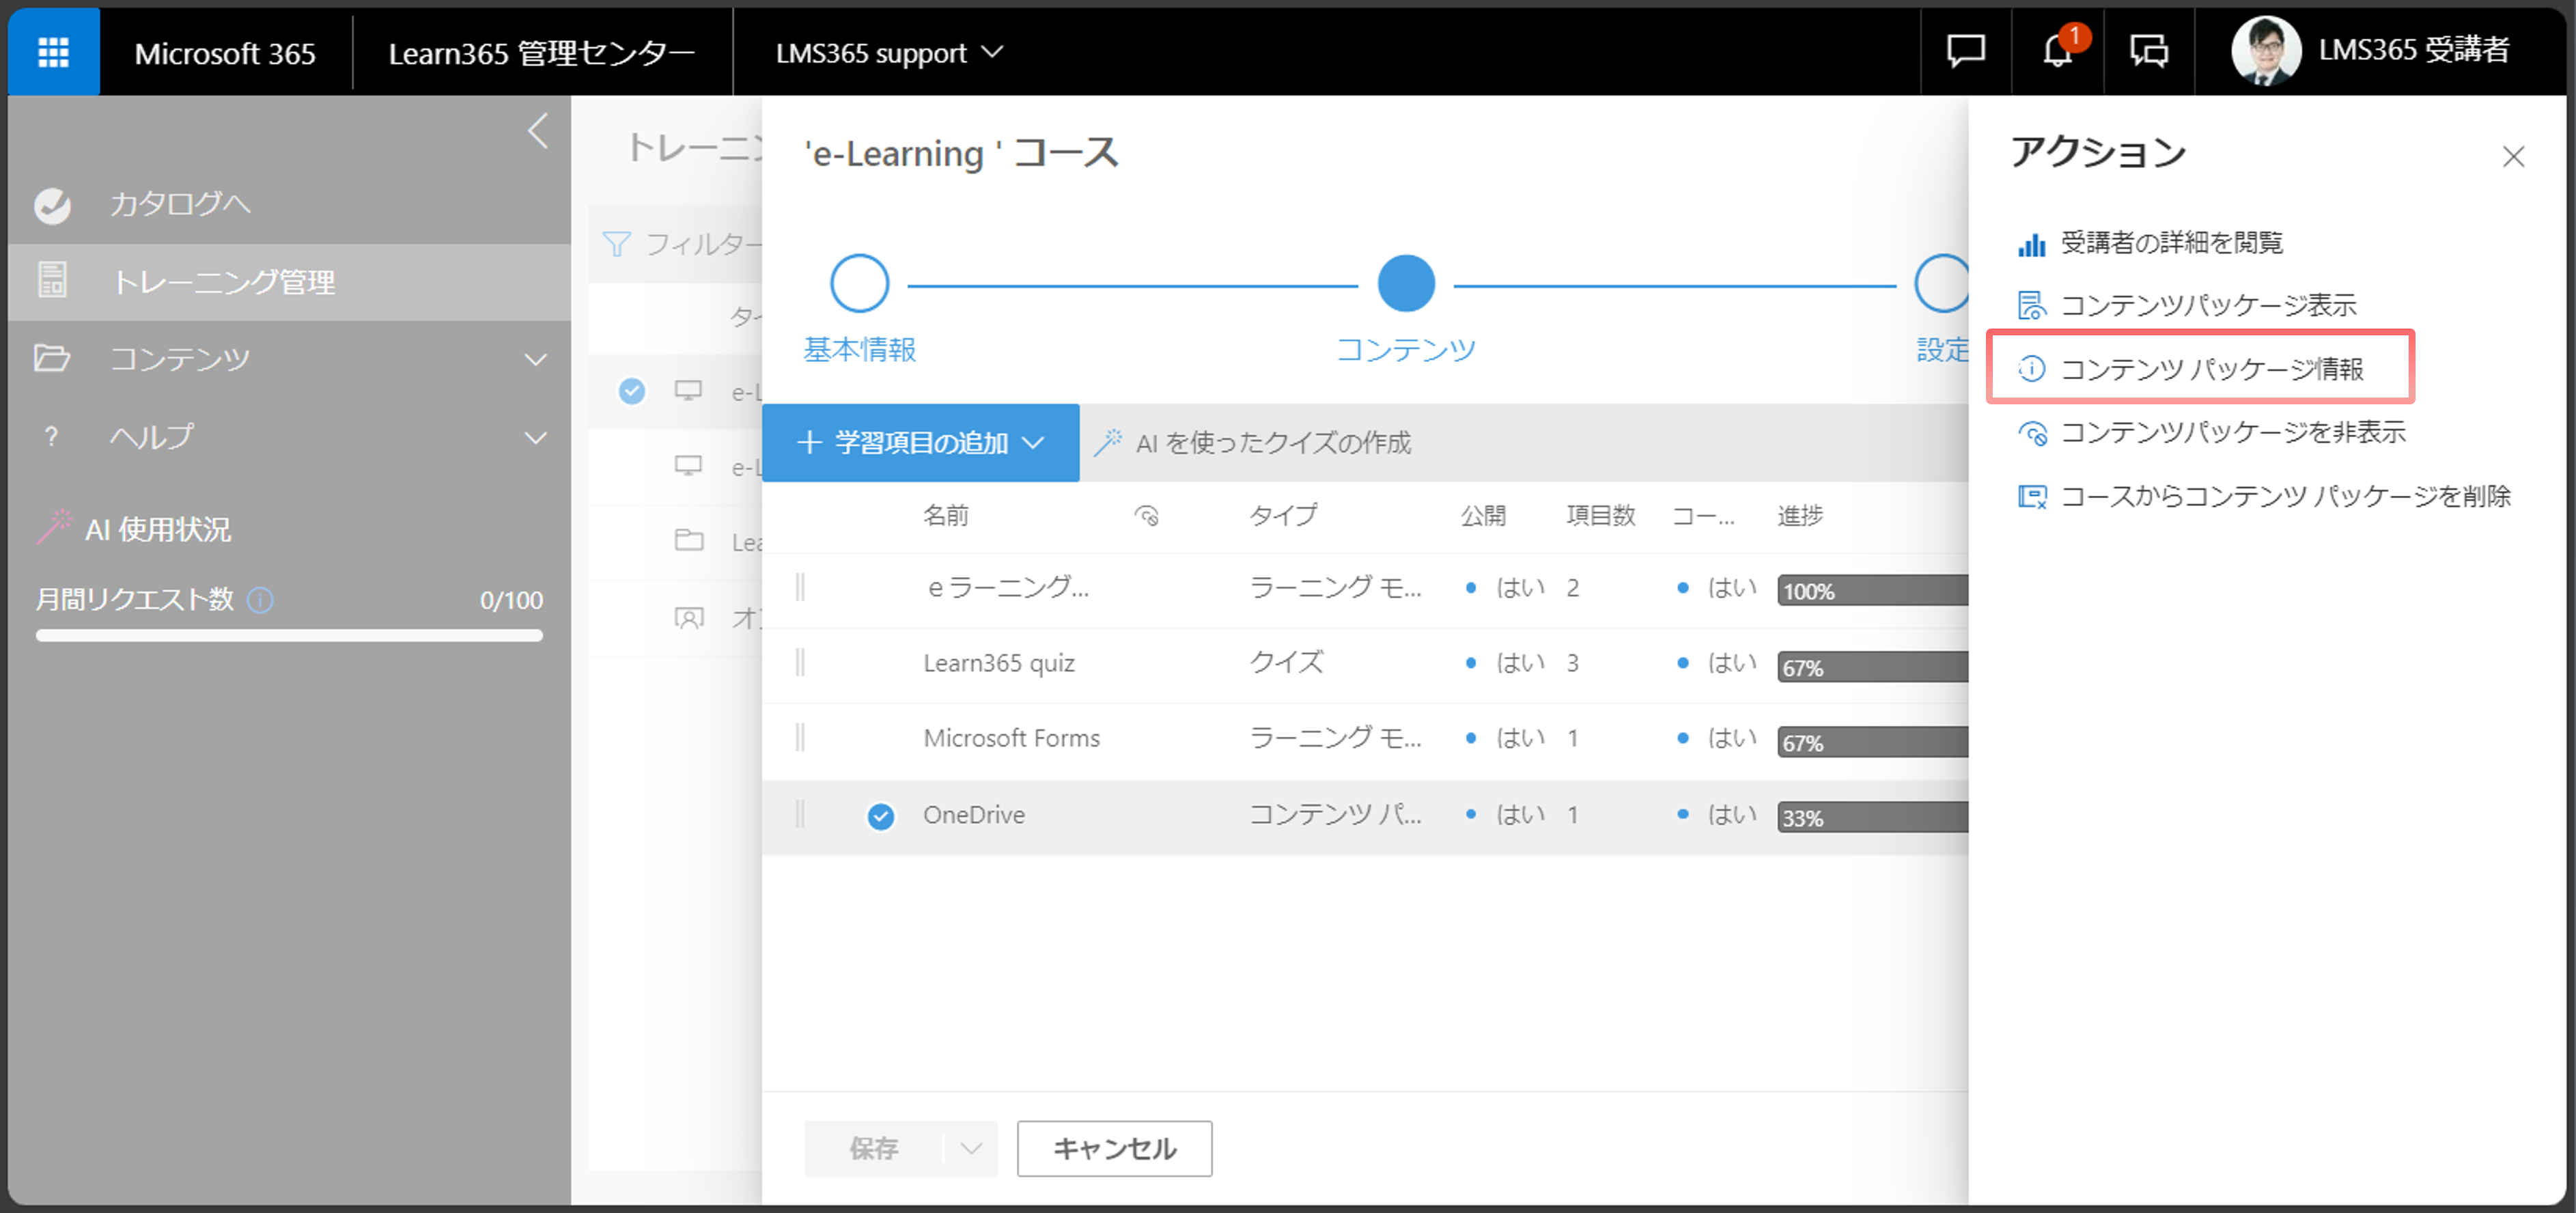Click Microsoft 365 header link
Image resolution: width=2576 pixels, height=1213 pixels.
(x=225, y=52)
